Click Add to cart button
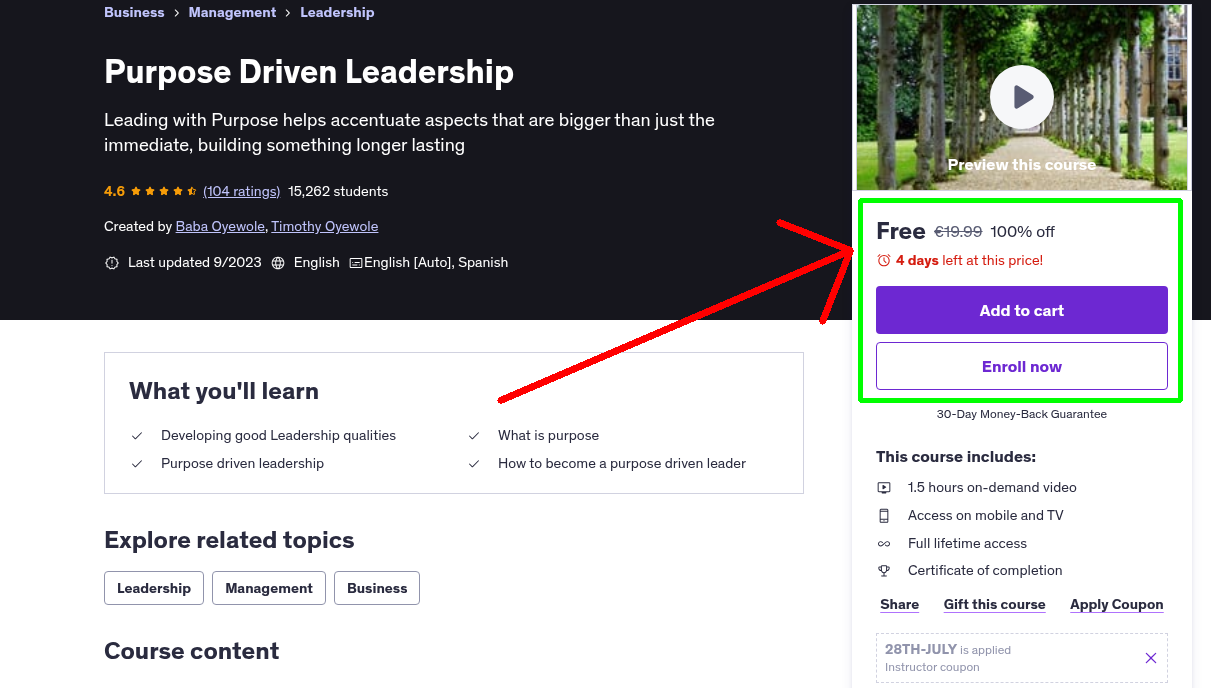Image resolution: width=1211 pixels, height=688 pixels. coord(1021,310)
